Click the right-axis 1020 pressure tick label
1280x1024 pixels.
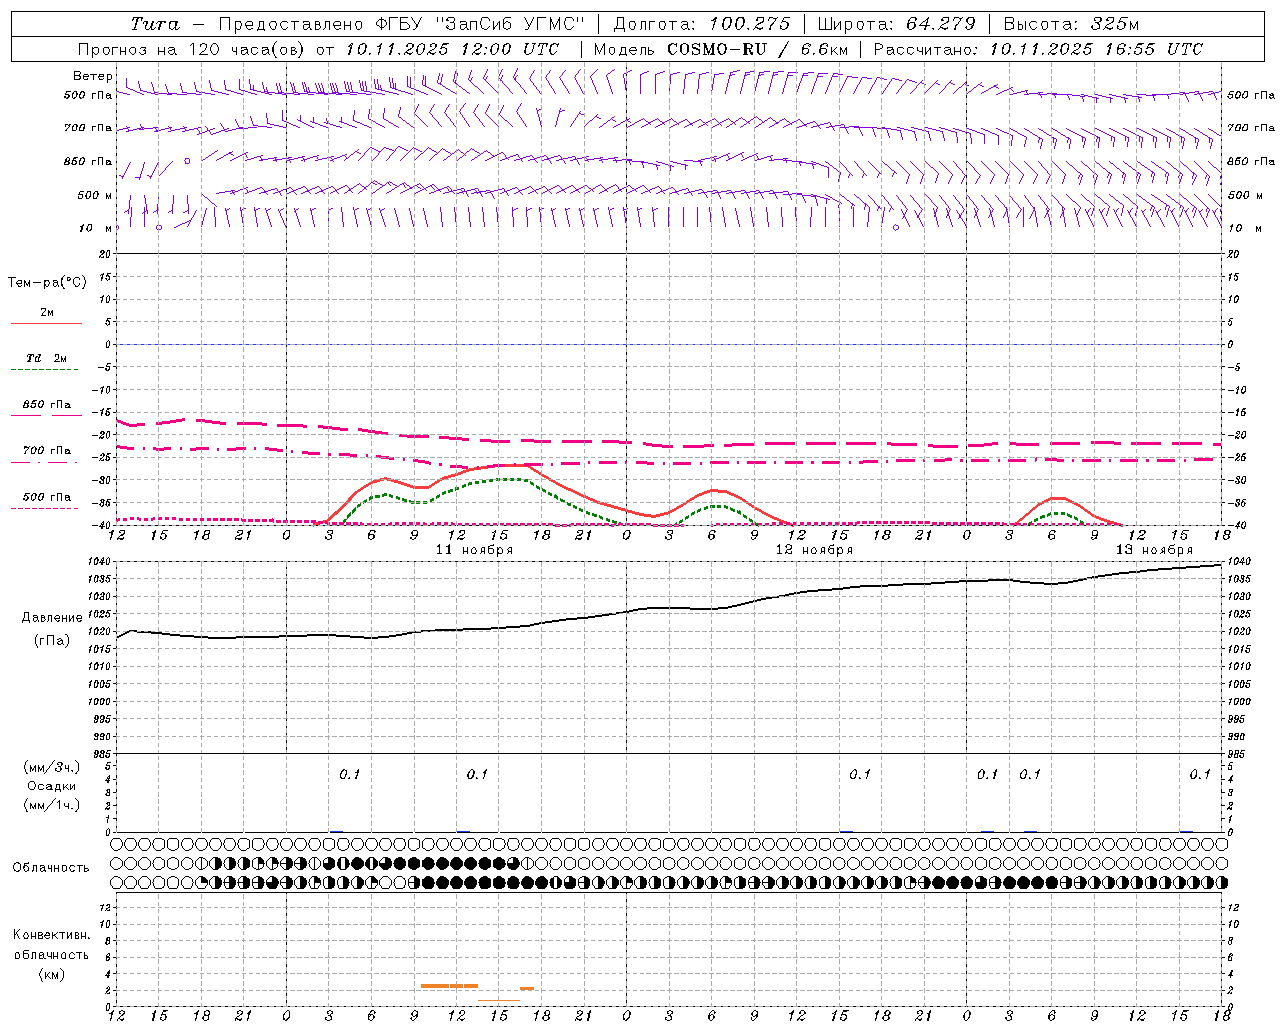pos(1239,632)
